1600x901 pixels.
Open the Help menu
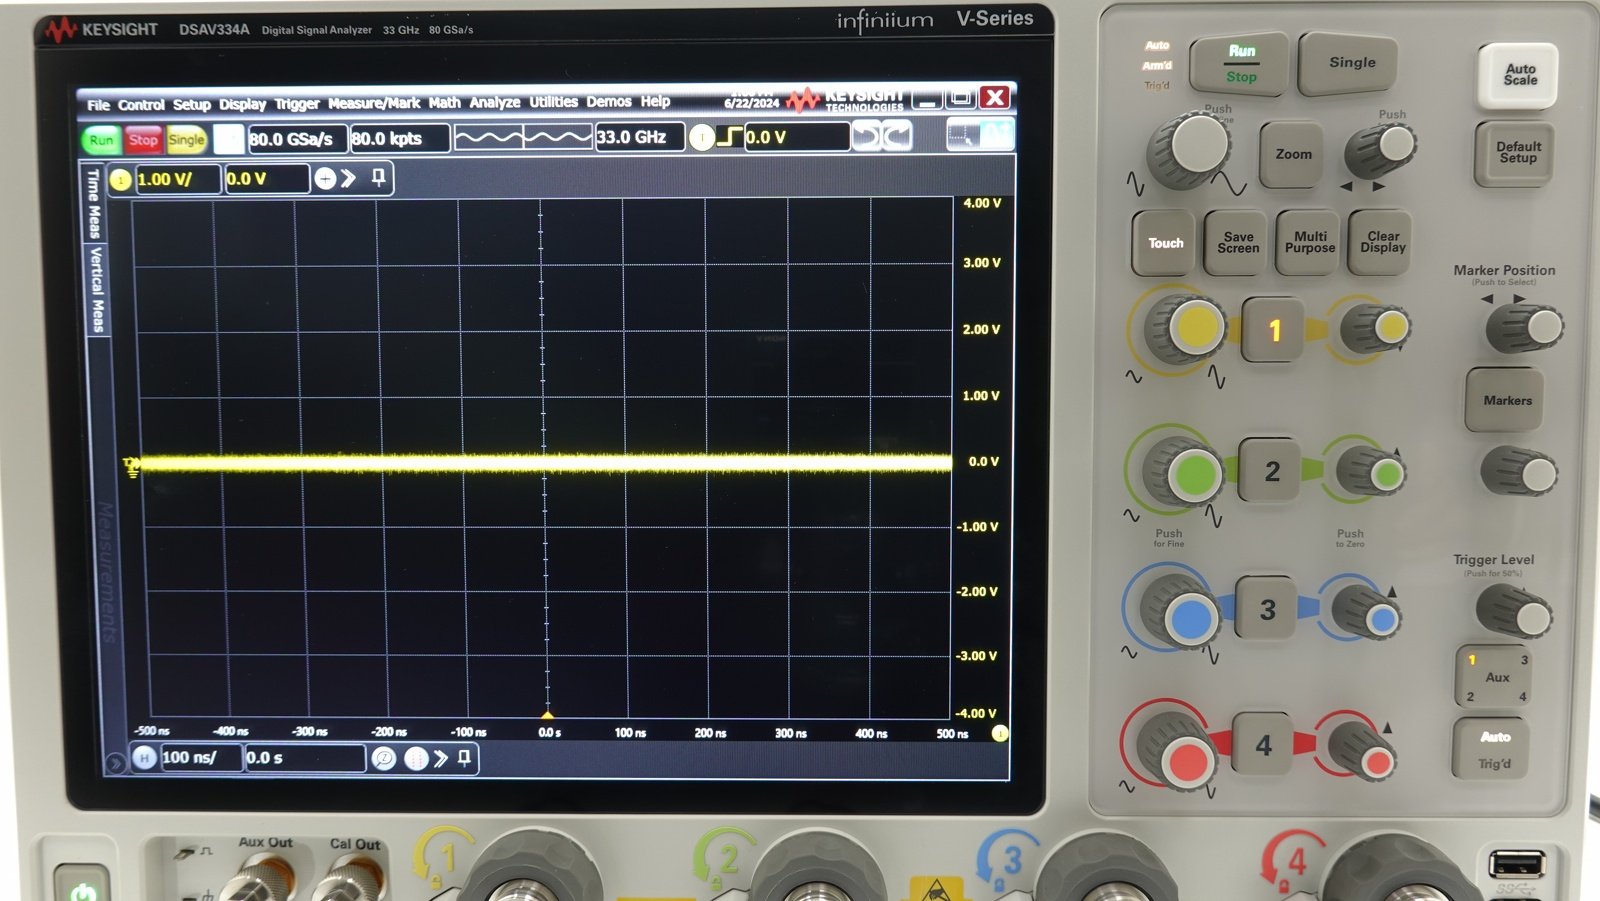click(655, 101)
